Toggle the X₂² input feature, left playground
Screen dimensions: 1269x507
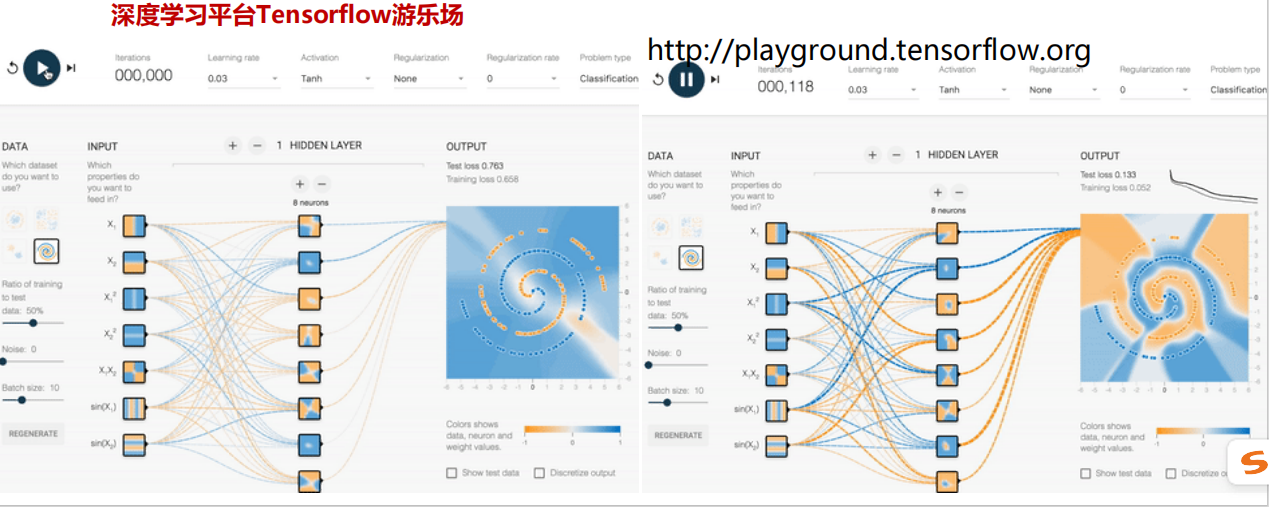(x=135, y=334)
